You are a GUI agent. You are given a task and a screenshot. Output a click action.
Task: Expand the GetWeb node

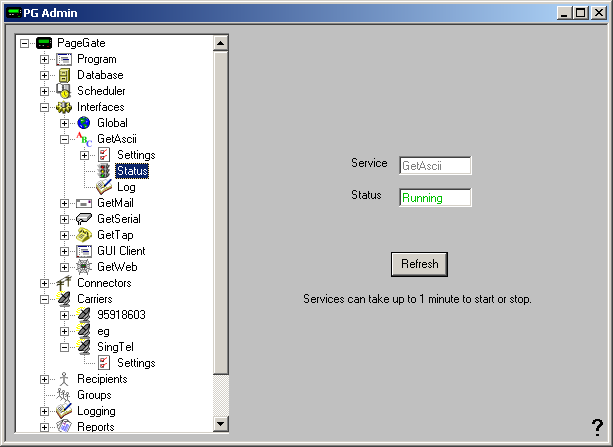(65, 267)
